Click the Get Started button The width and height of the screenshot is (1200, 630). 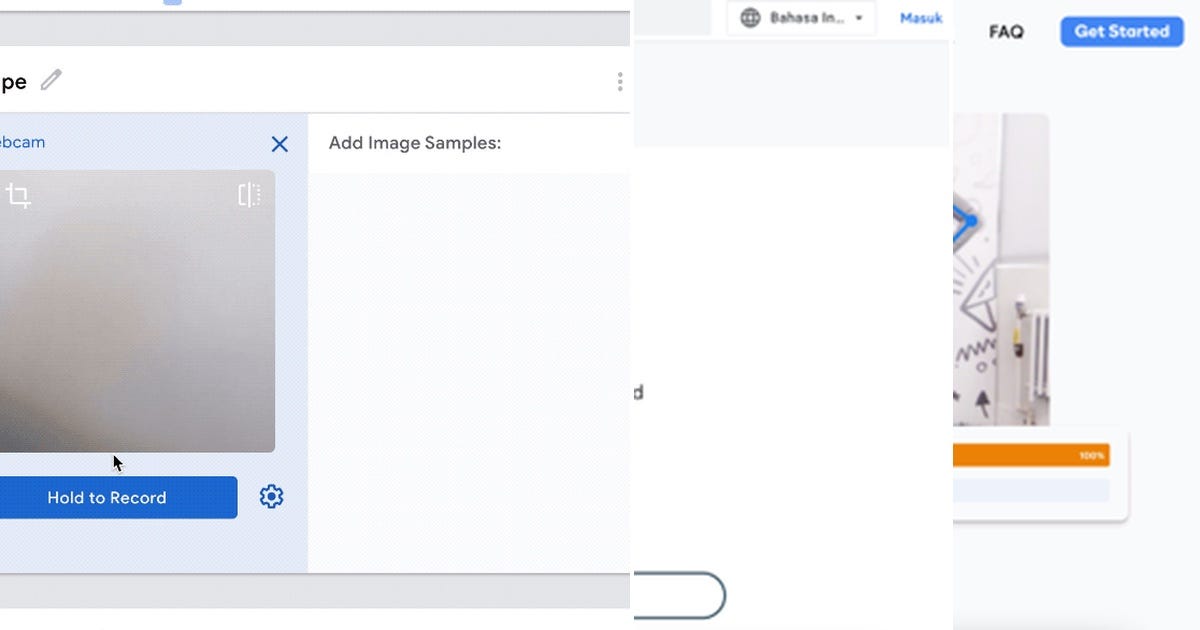coord(1121,31)
